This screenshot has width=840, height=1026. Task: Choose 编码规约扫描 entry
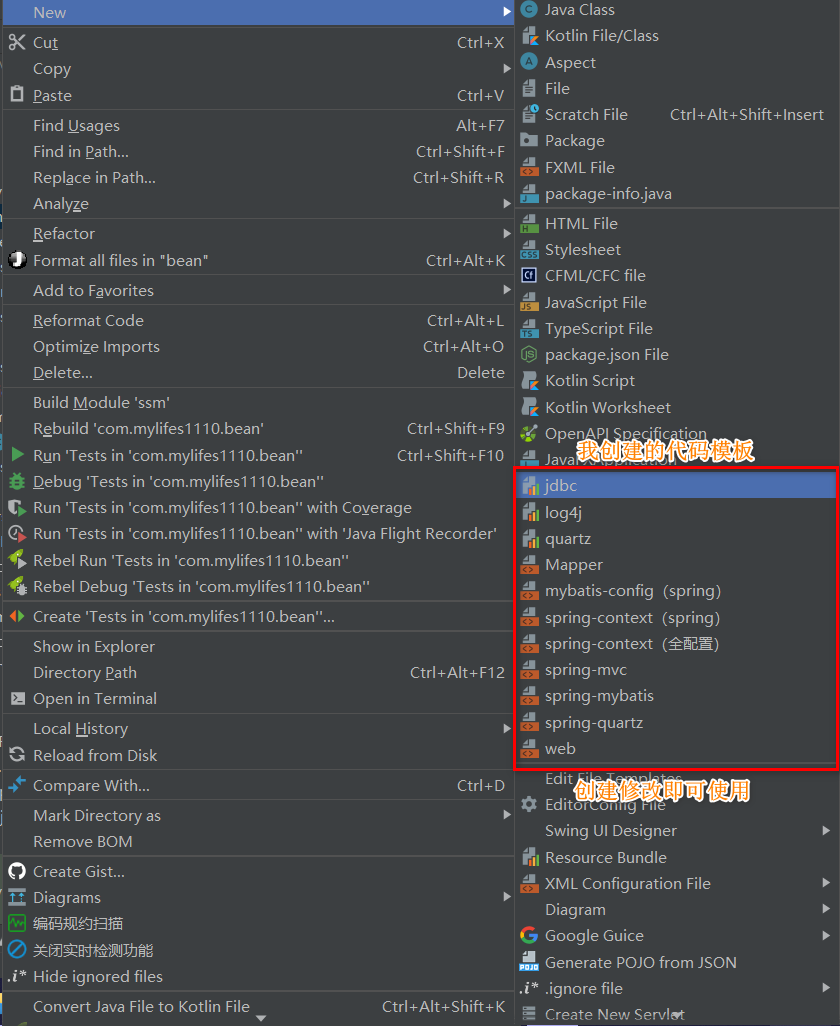258,924
